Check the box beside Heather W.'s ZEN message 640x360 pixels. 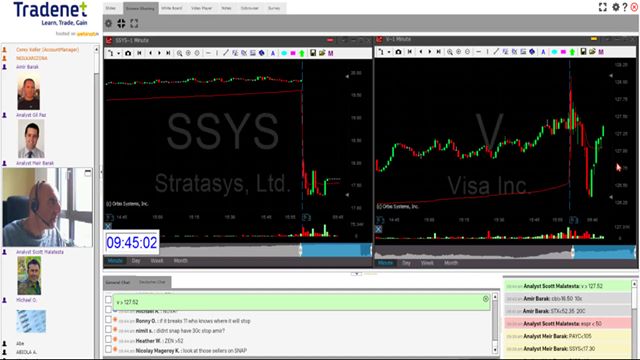(108, 339)
